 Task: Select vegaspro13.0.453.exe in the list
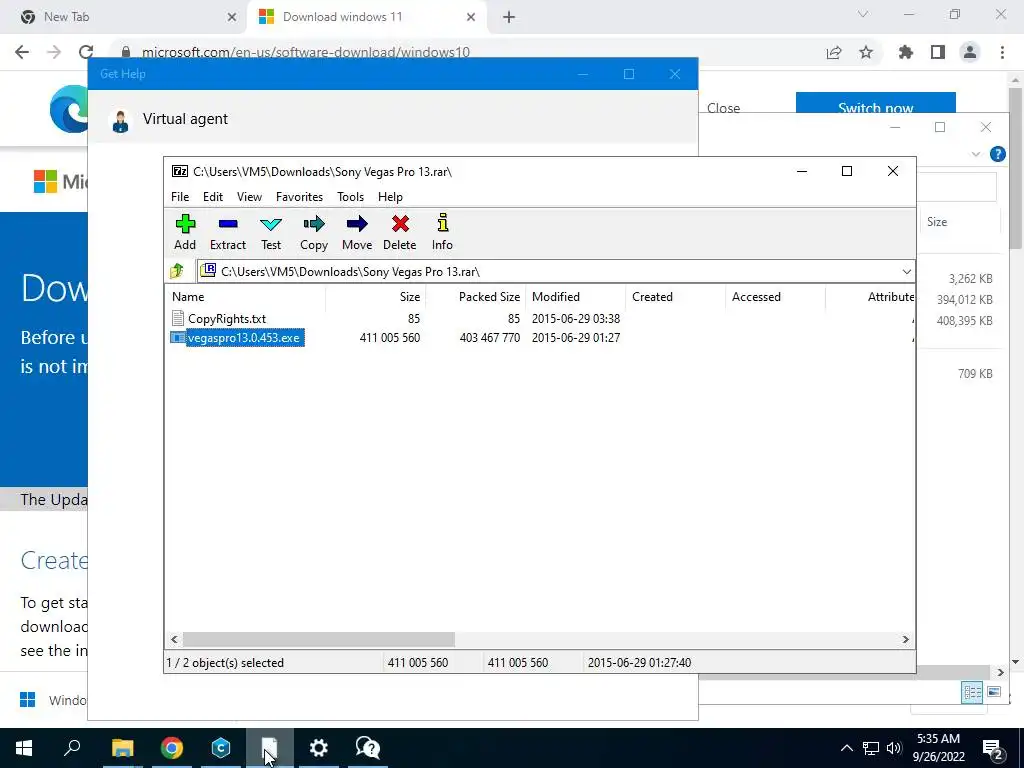[244, 338]
